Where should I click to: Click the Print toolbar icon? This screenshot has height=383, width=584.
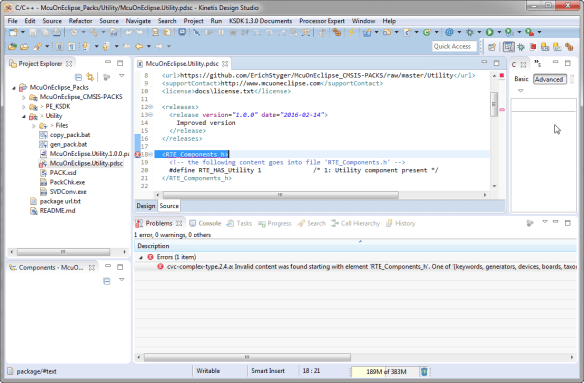click(x=56, y=32)
